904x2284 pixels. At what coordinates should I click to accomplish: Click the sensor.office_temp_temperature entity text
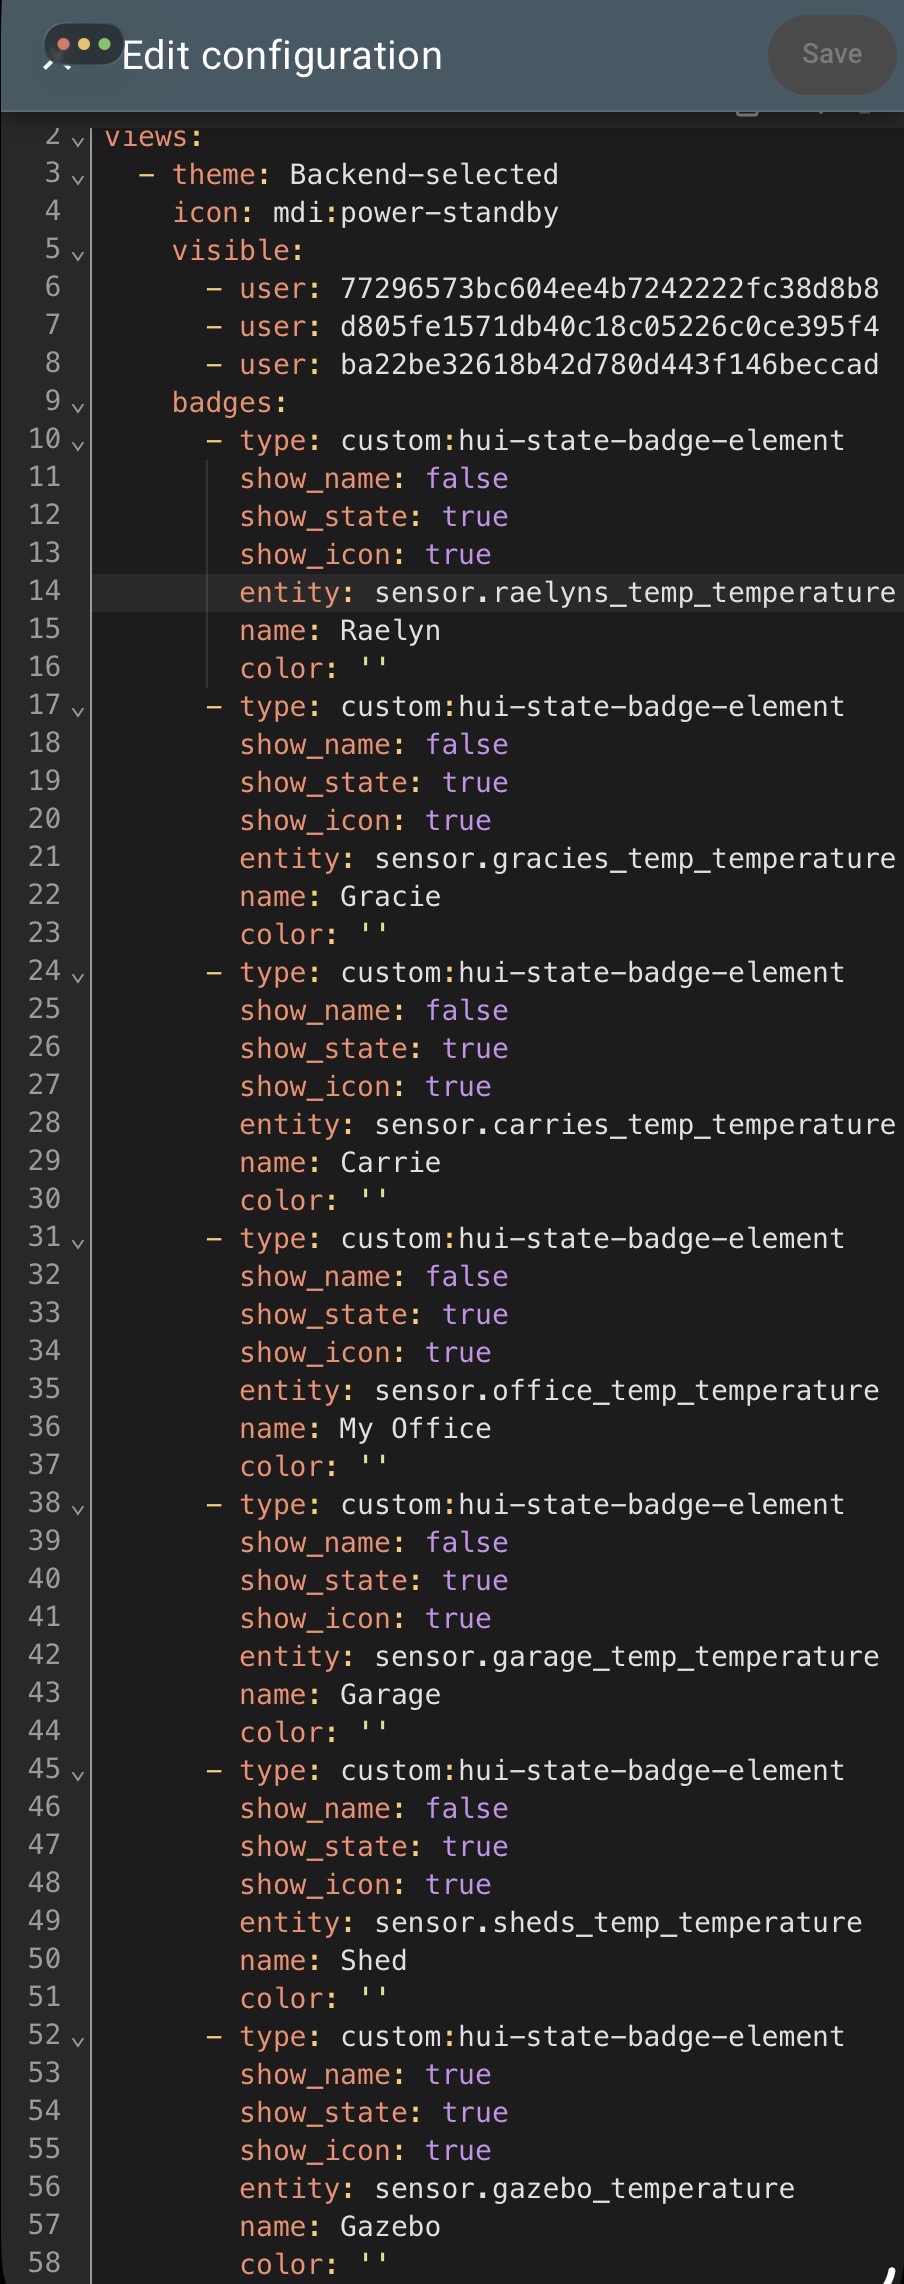(626, 1391)
